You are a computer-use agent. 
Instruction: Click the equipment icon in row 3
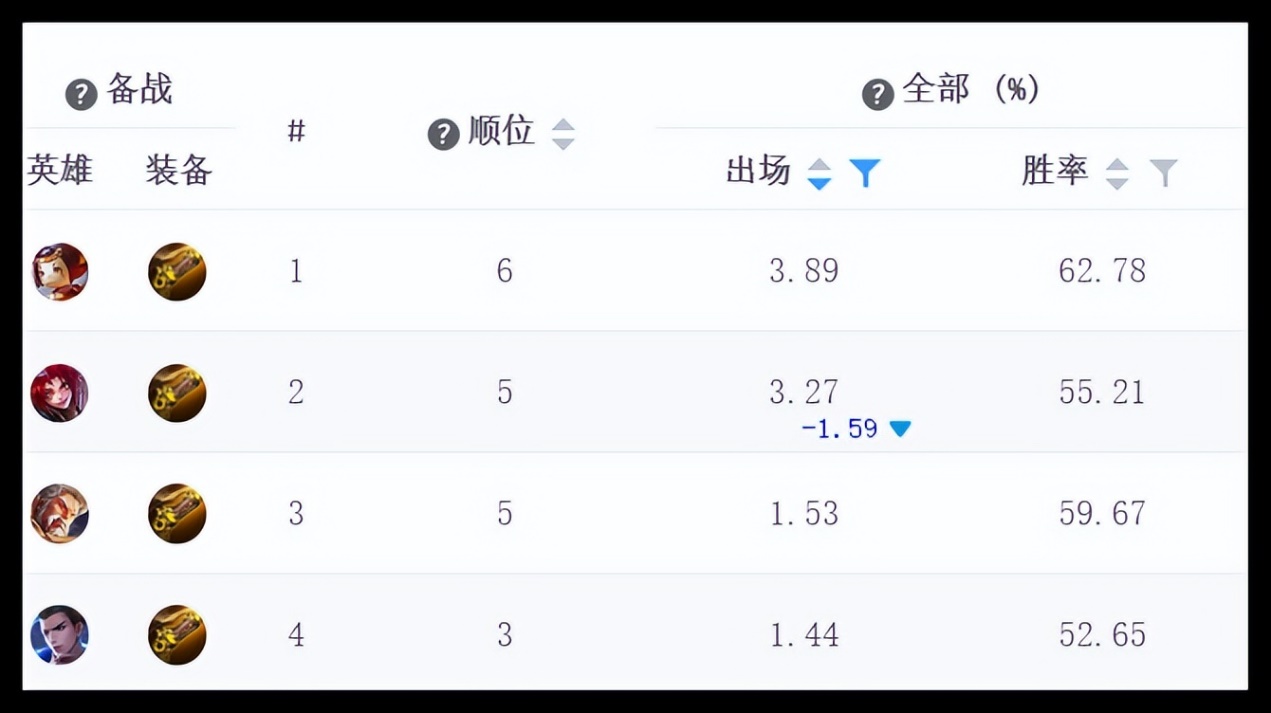click(177, 514)
